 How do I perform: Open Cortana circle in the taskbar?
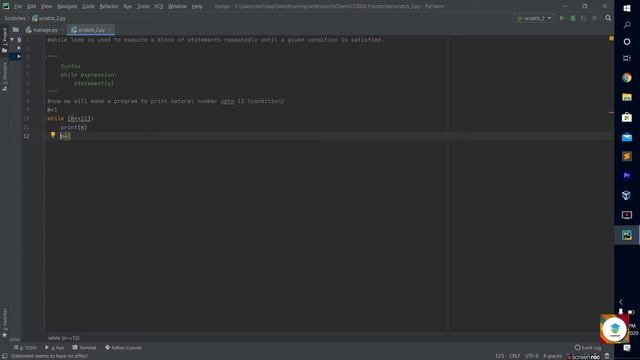coord(627,42)
